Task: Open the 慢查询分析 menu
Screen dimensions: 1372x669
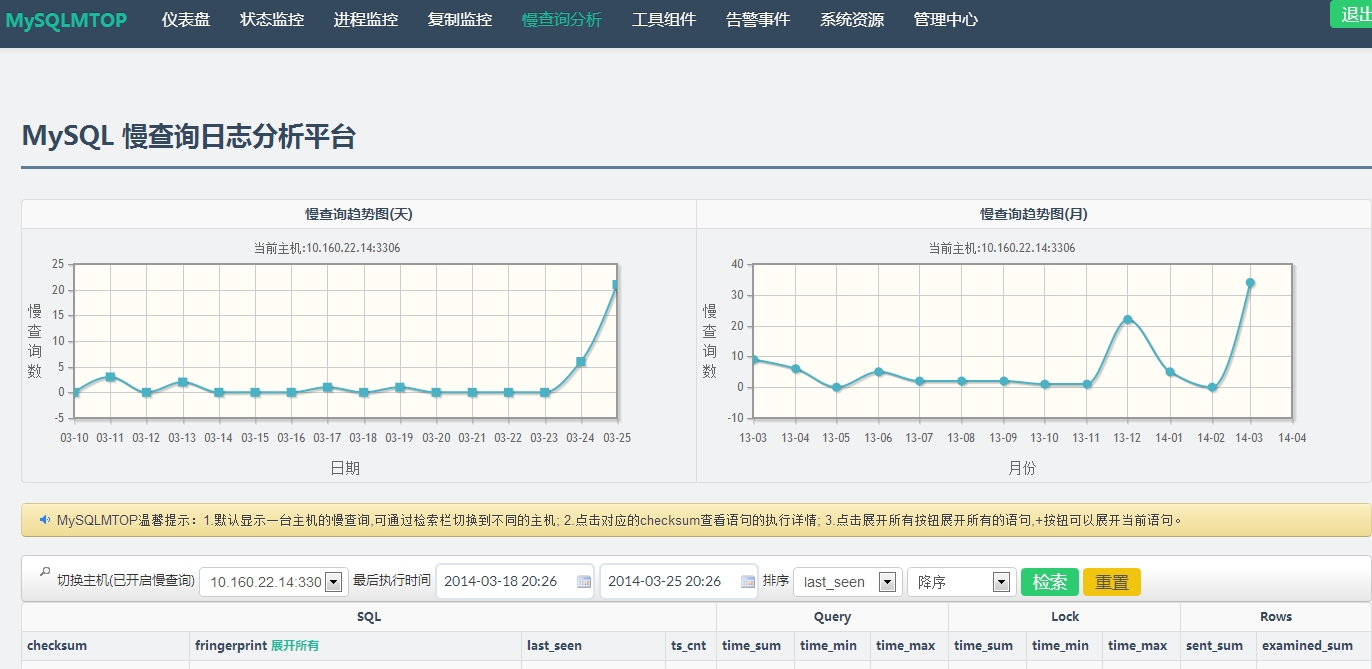Action: [x=562, y=19]
